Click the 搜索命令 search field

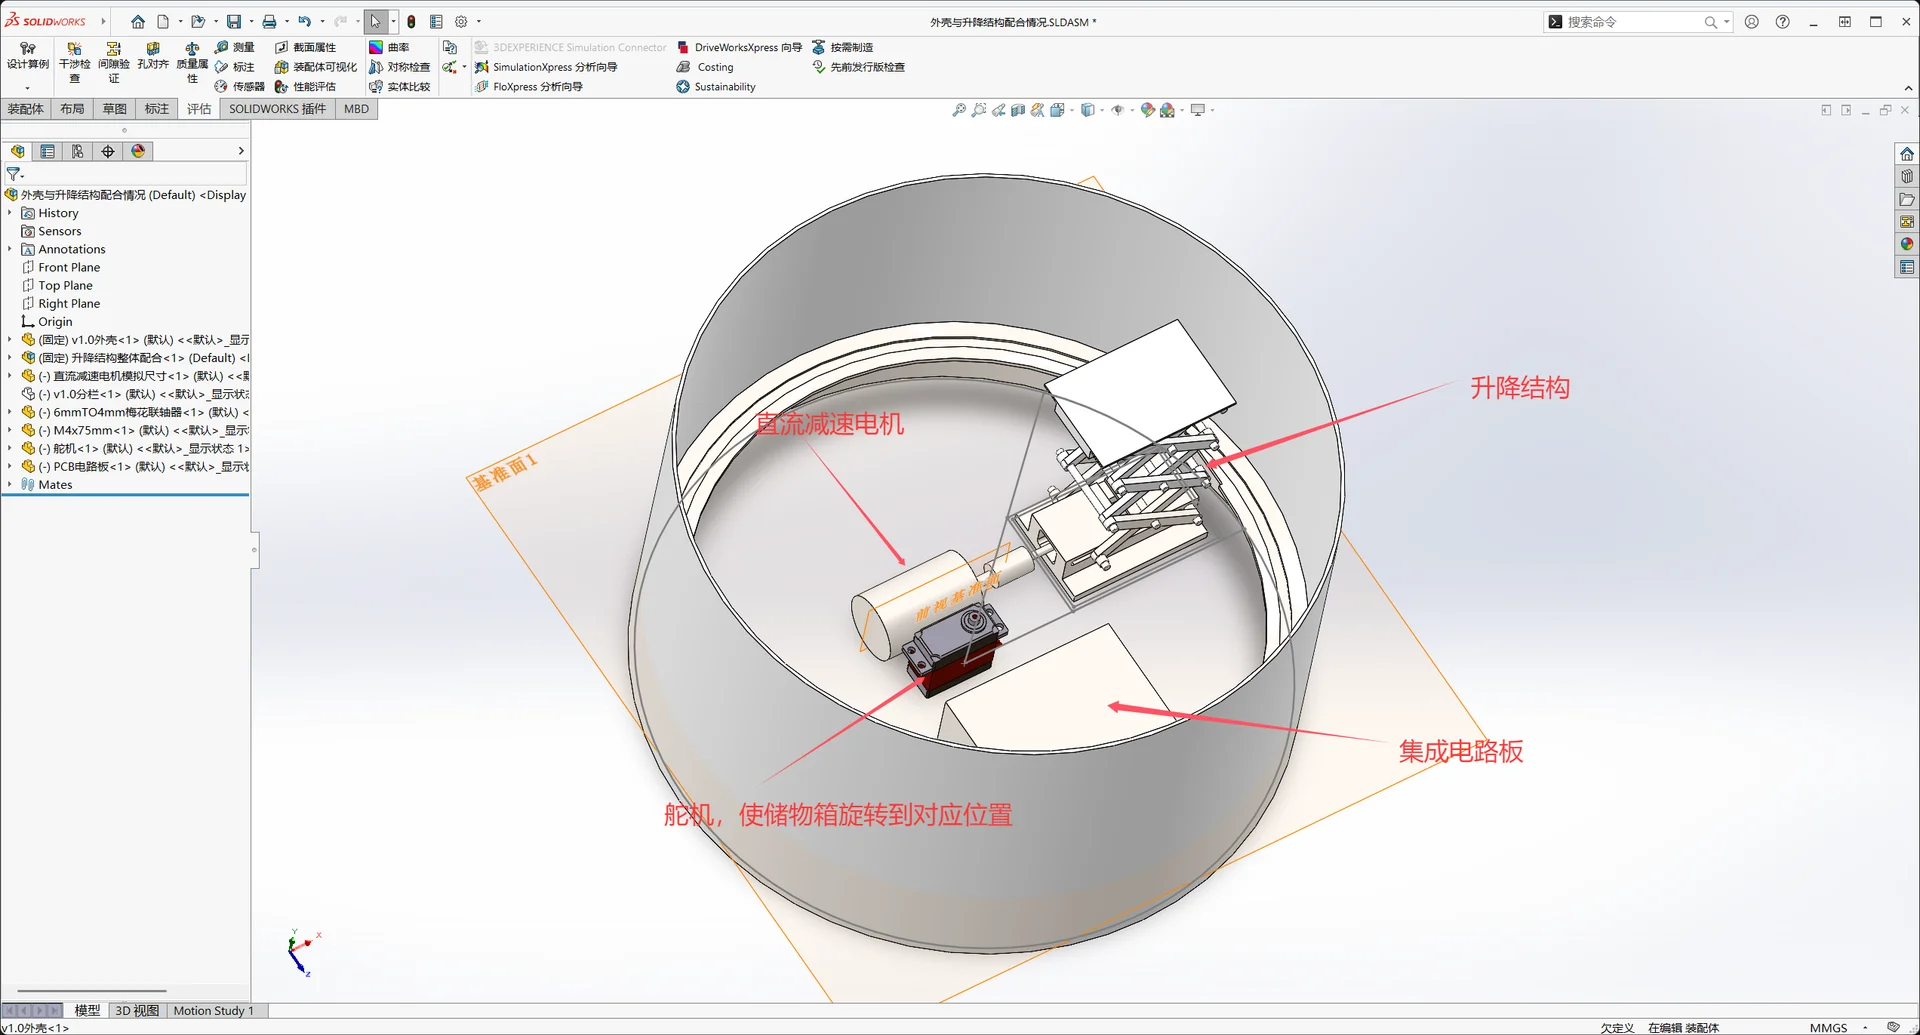point(1632,22)
